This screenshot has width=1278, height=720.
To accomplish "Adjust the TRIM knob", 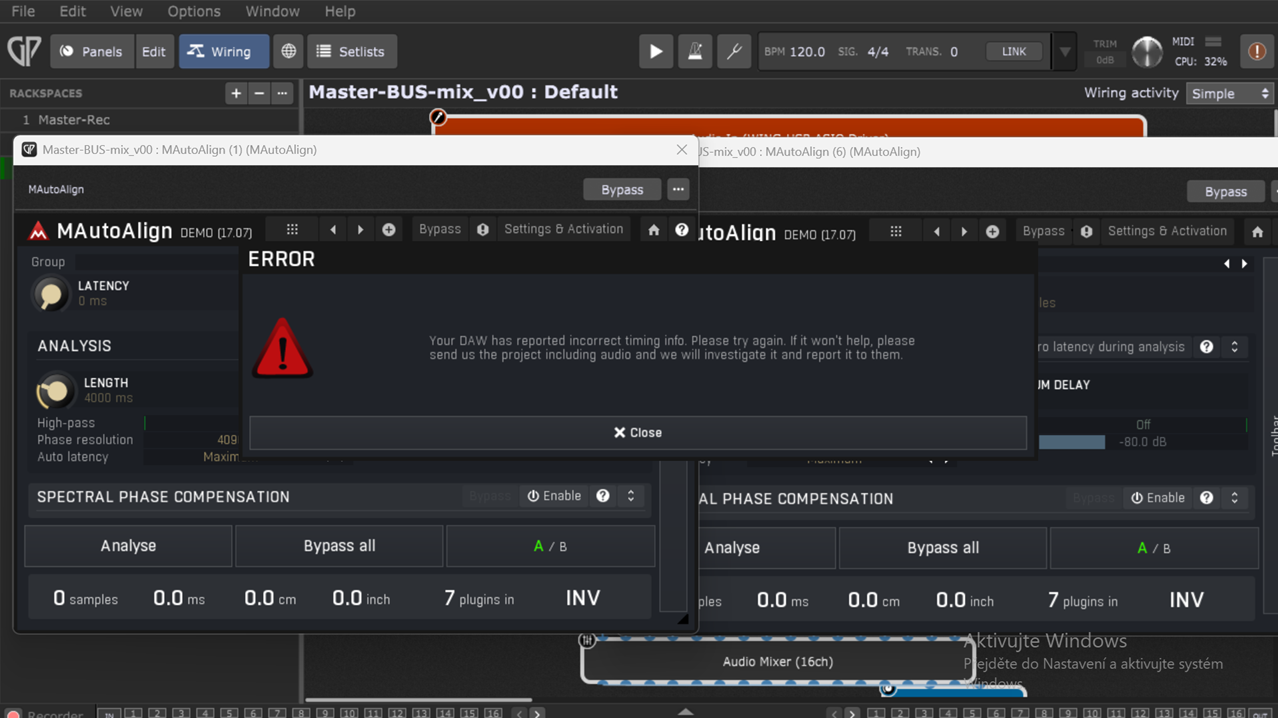I will 1146,52.
